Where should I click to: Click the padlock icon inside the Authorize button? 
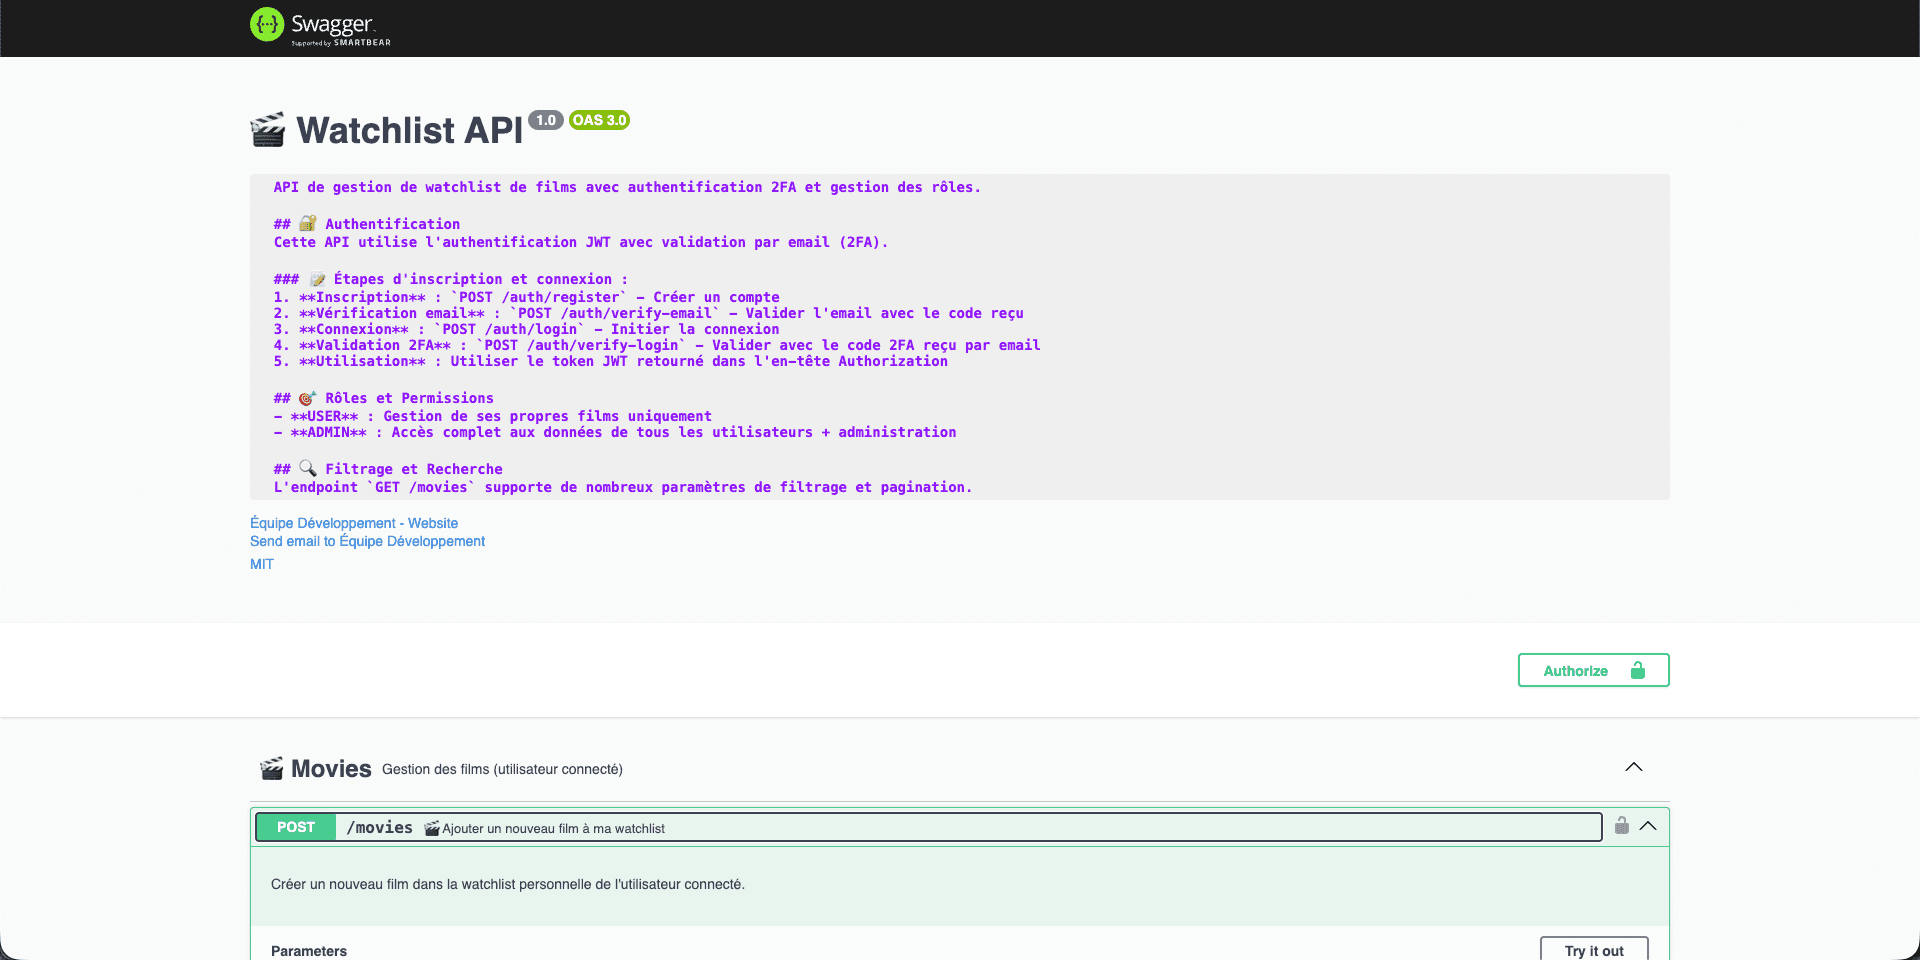pyautogui.click(x=1637, y=670)
